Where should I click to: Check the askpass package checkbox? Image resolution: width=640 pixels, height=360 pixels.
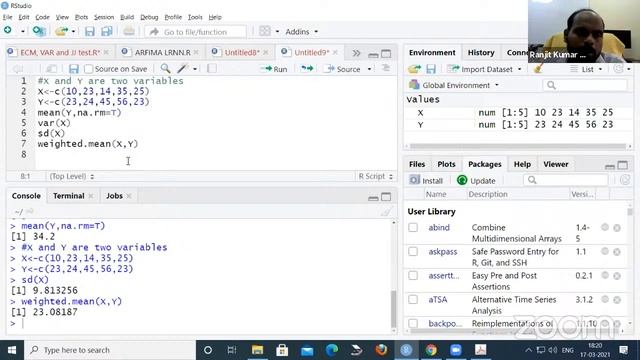(x=413, y=251)
